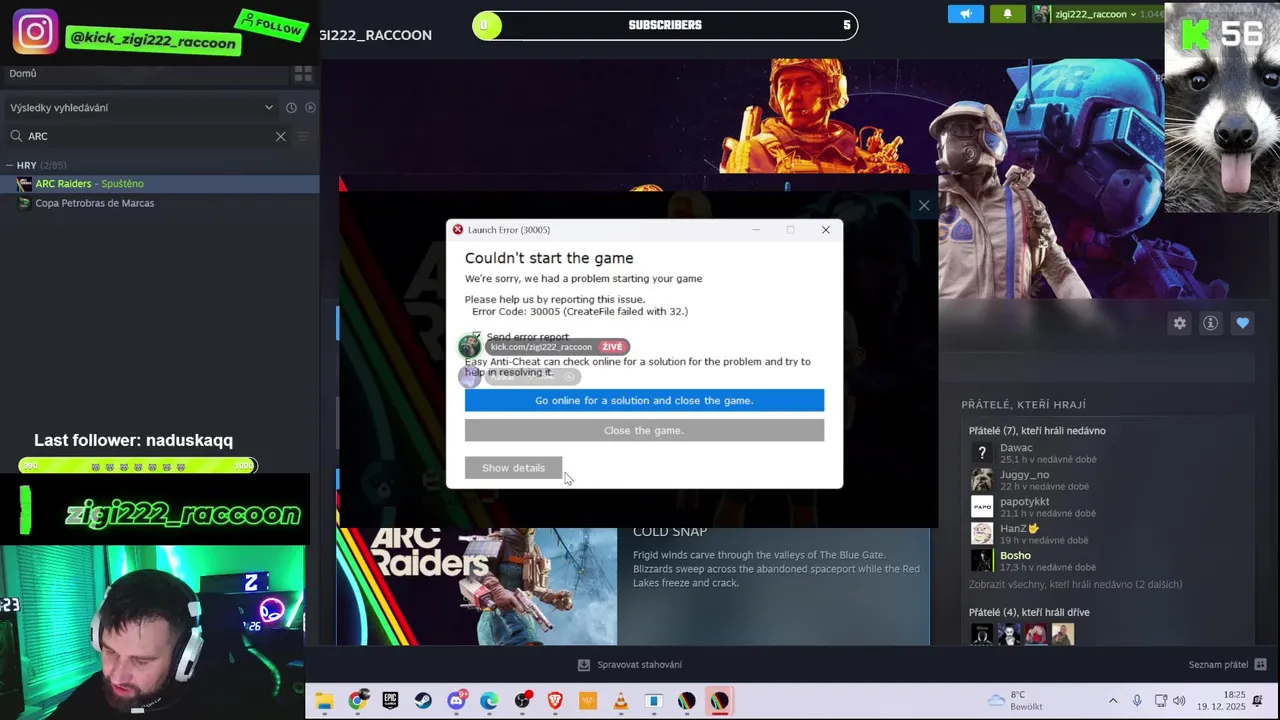
Task: Select ARC Raiders in library list
Action: pyautogui.click(x=160, y=184)
